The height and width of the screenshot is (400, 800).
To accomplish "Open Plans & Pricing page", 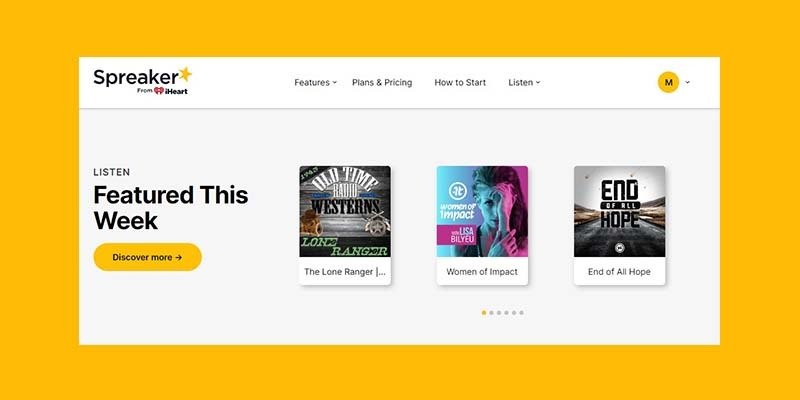I will click(382, 83).
